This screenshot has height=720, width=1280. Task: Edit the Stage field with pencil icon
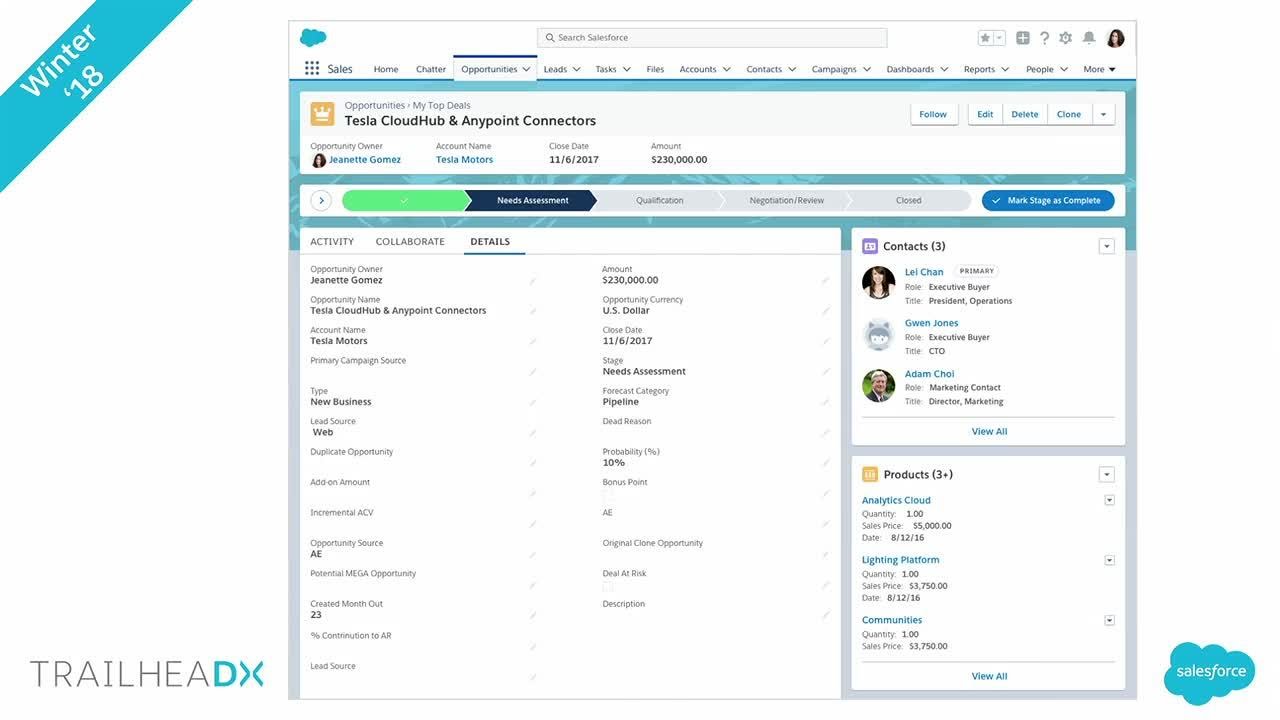click(826, 372)
